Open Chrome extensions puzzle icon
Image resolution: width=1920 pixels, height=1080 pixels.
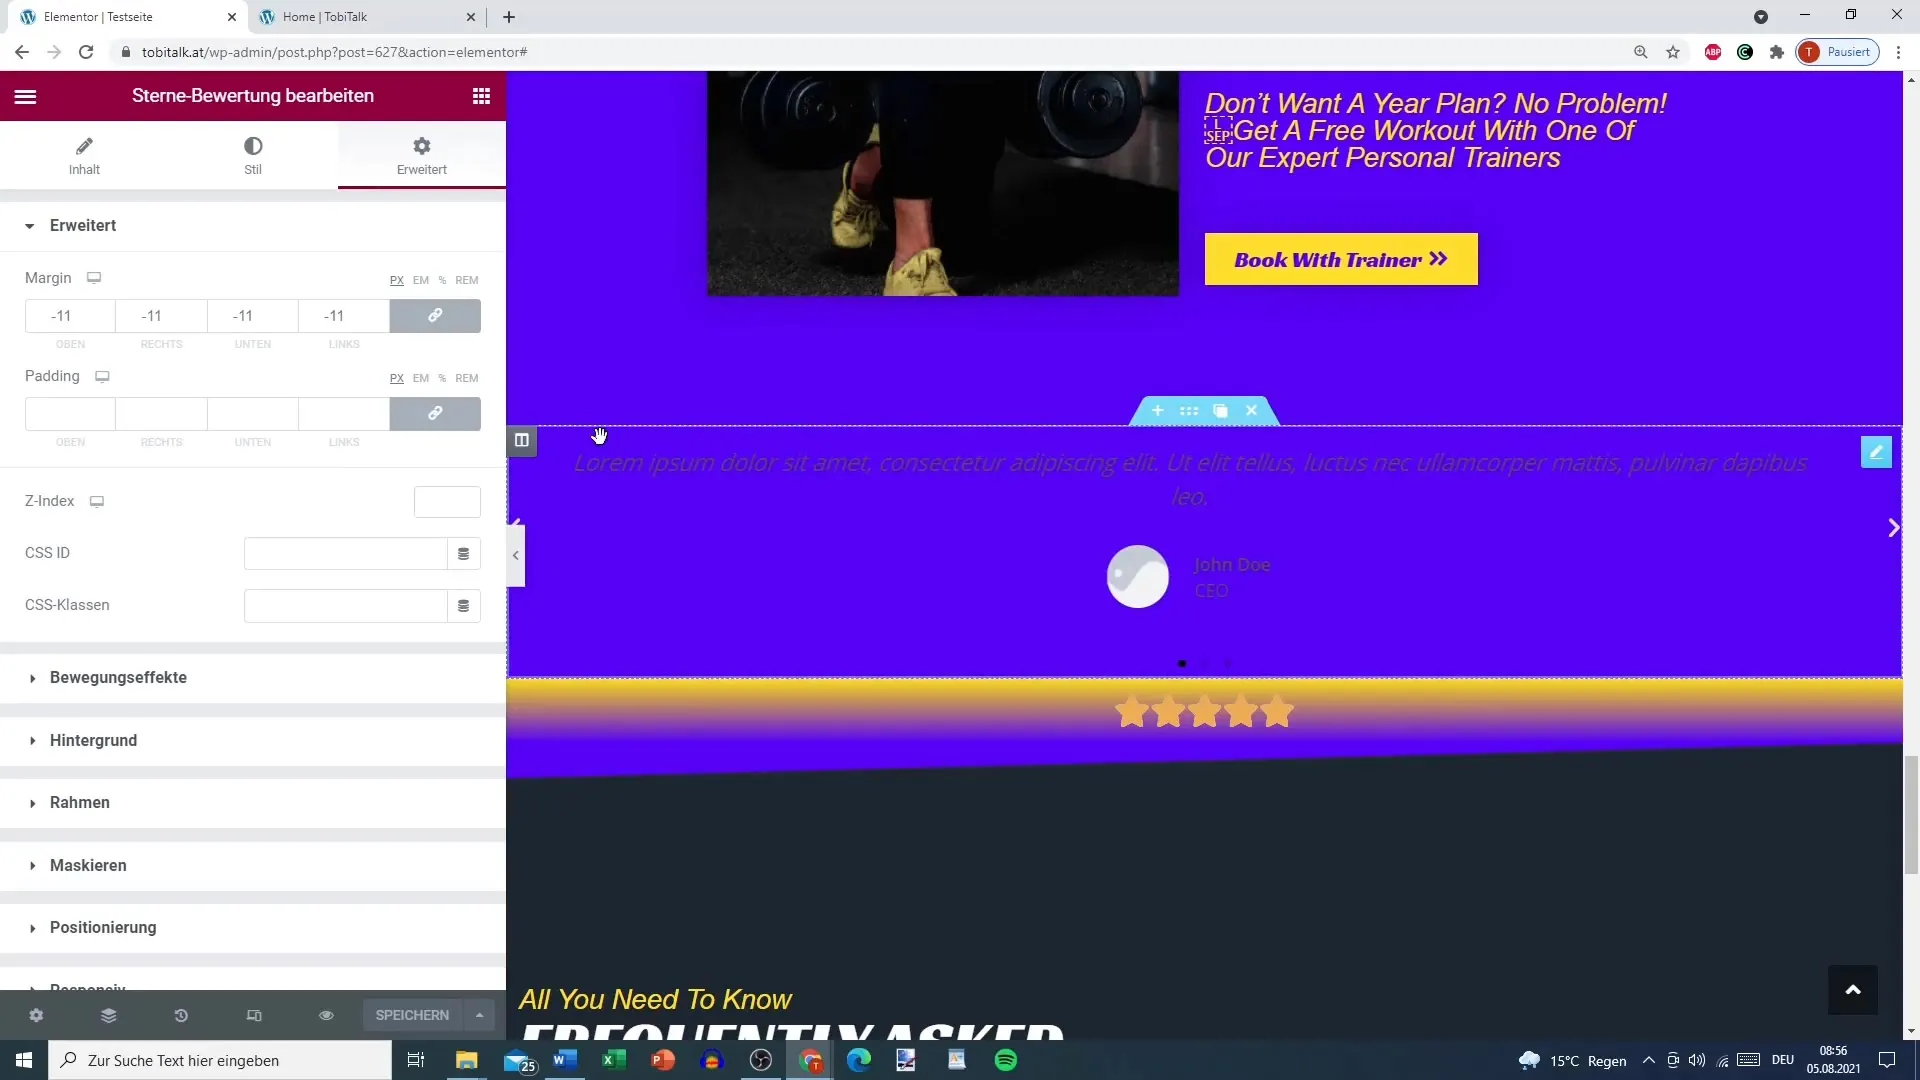[1776, 52]
